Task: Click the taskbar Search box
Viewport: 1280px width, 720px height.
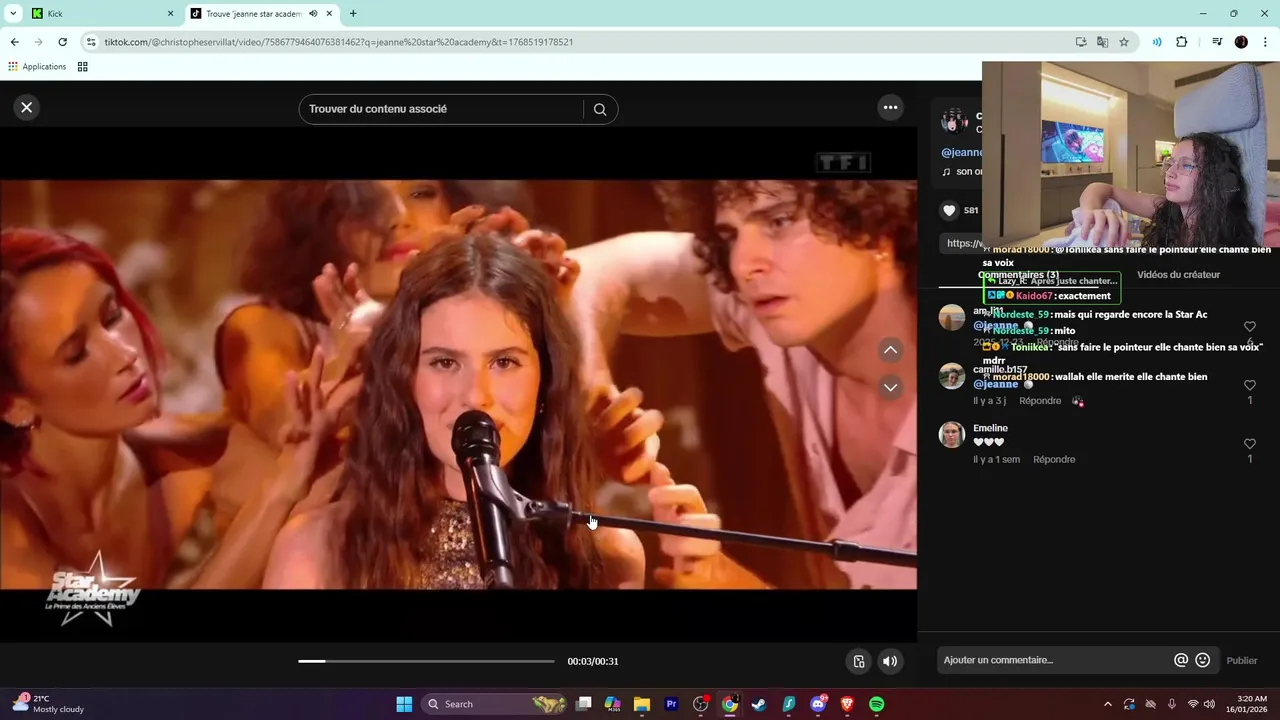Action: pyautogui.click(x=495, y=704)
